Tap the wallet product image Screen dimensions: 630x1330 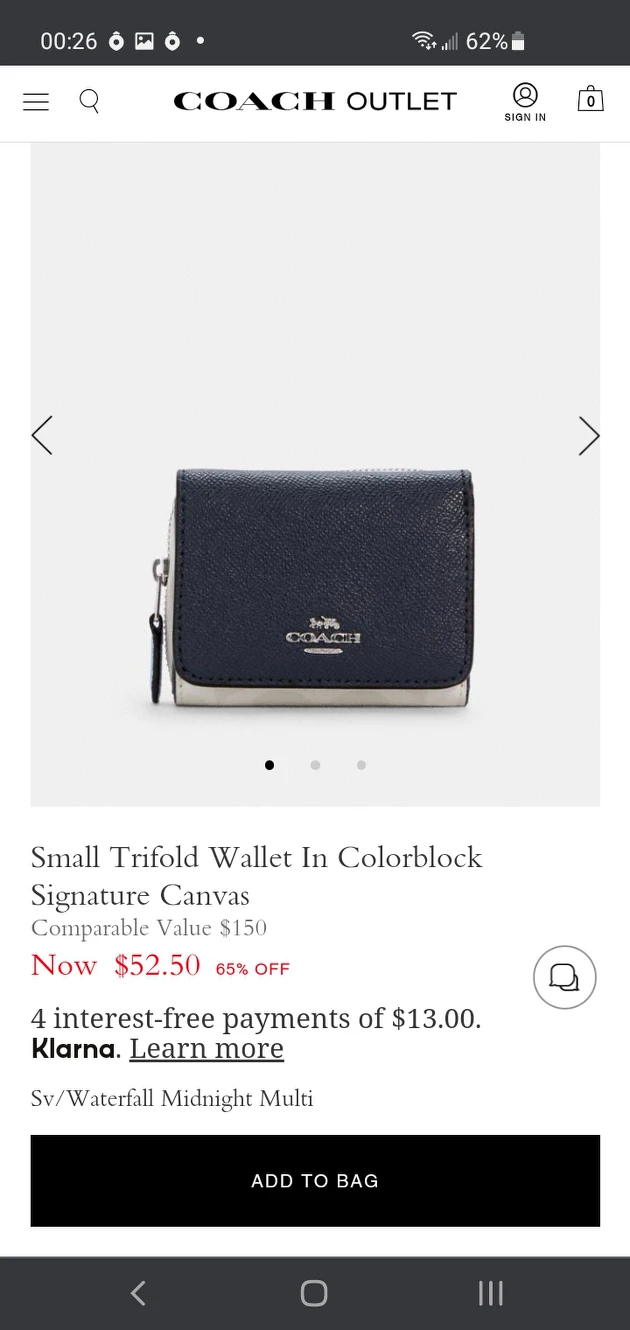pos(312,589)
